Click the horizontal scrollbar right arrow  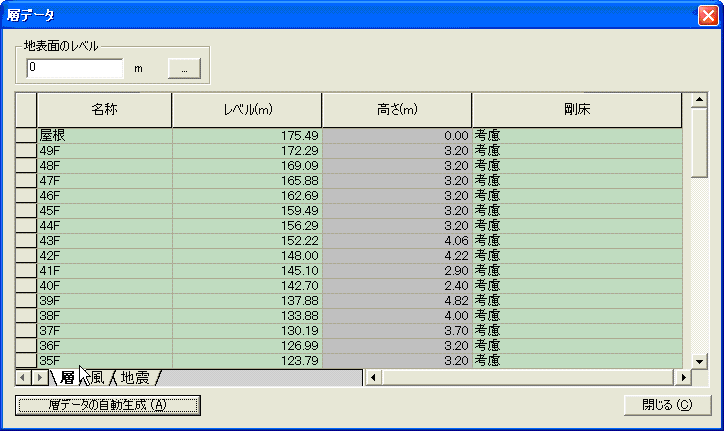684,378
